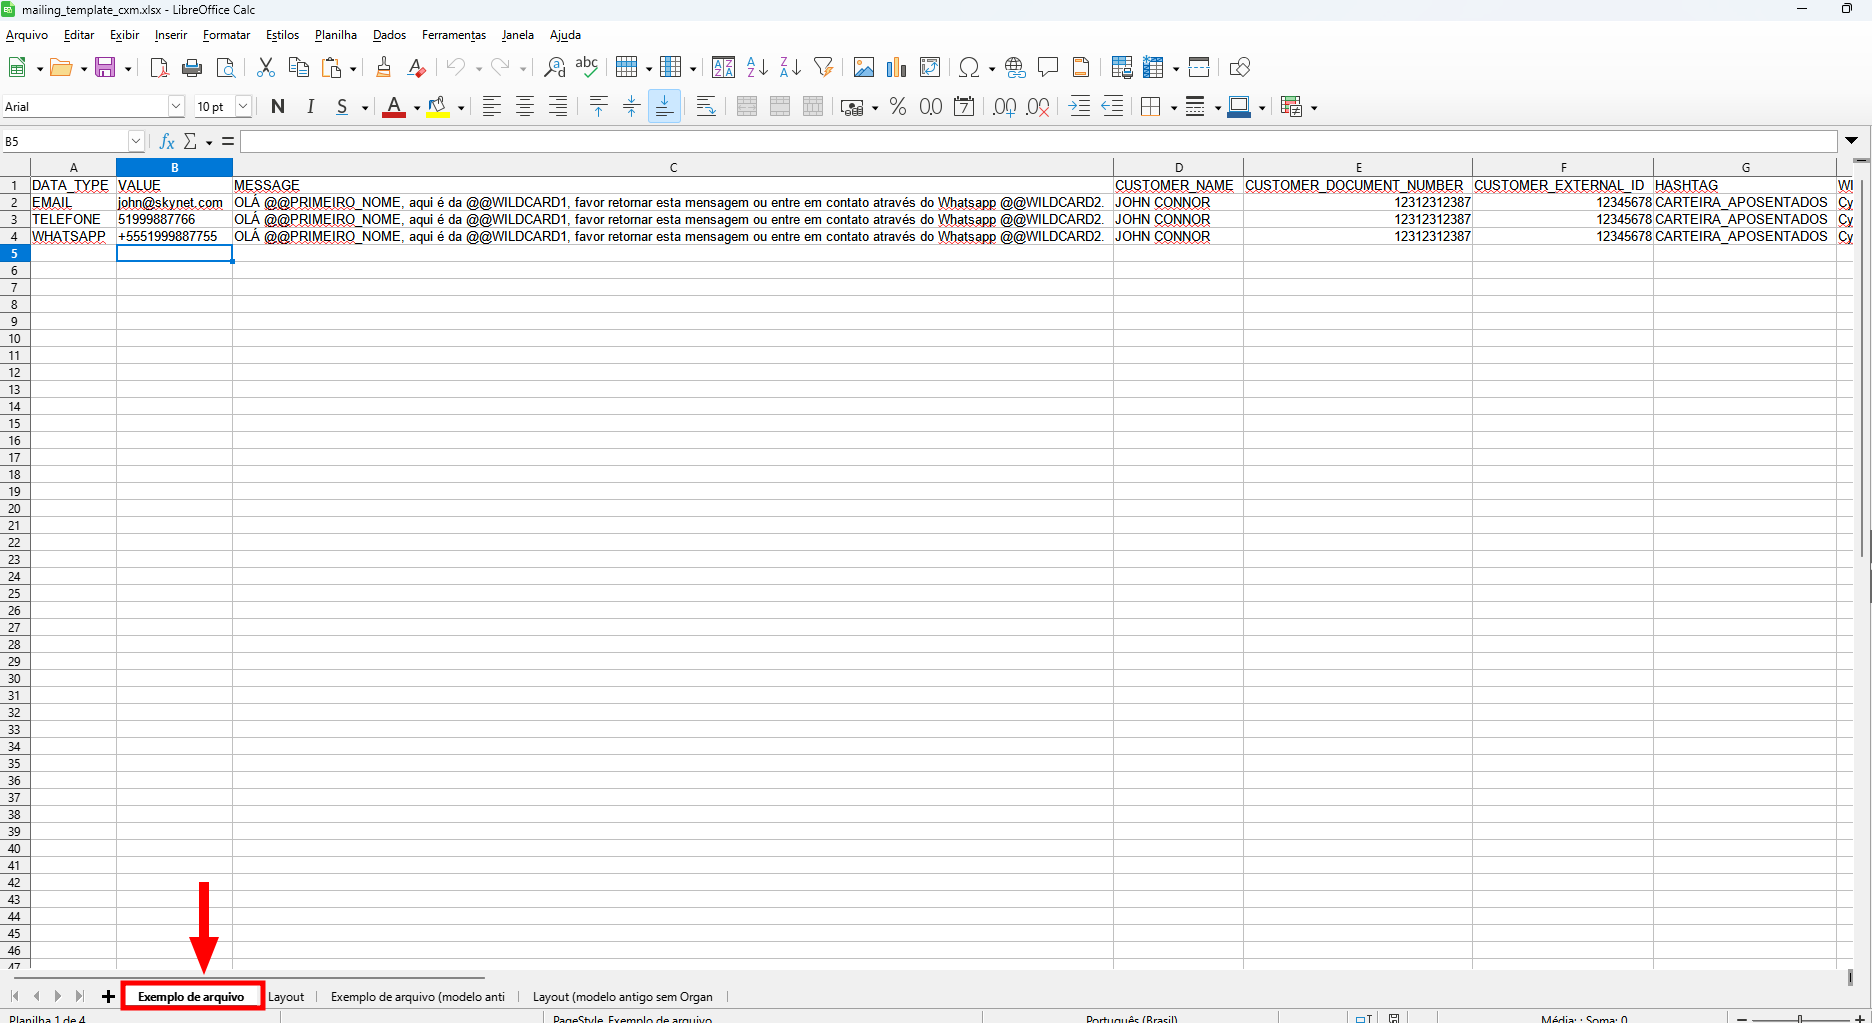Toggle Bold formatting button
The height and width of the screenshot is (1023, 1872).
point(278,106)
